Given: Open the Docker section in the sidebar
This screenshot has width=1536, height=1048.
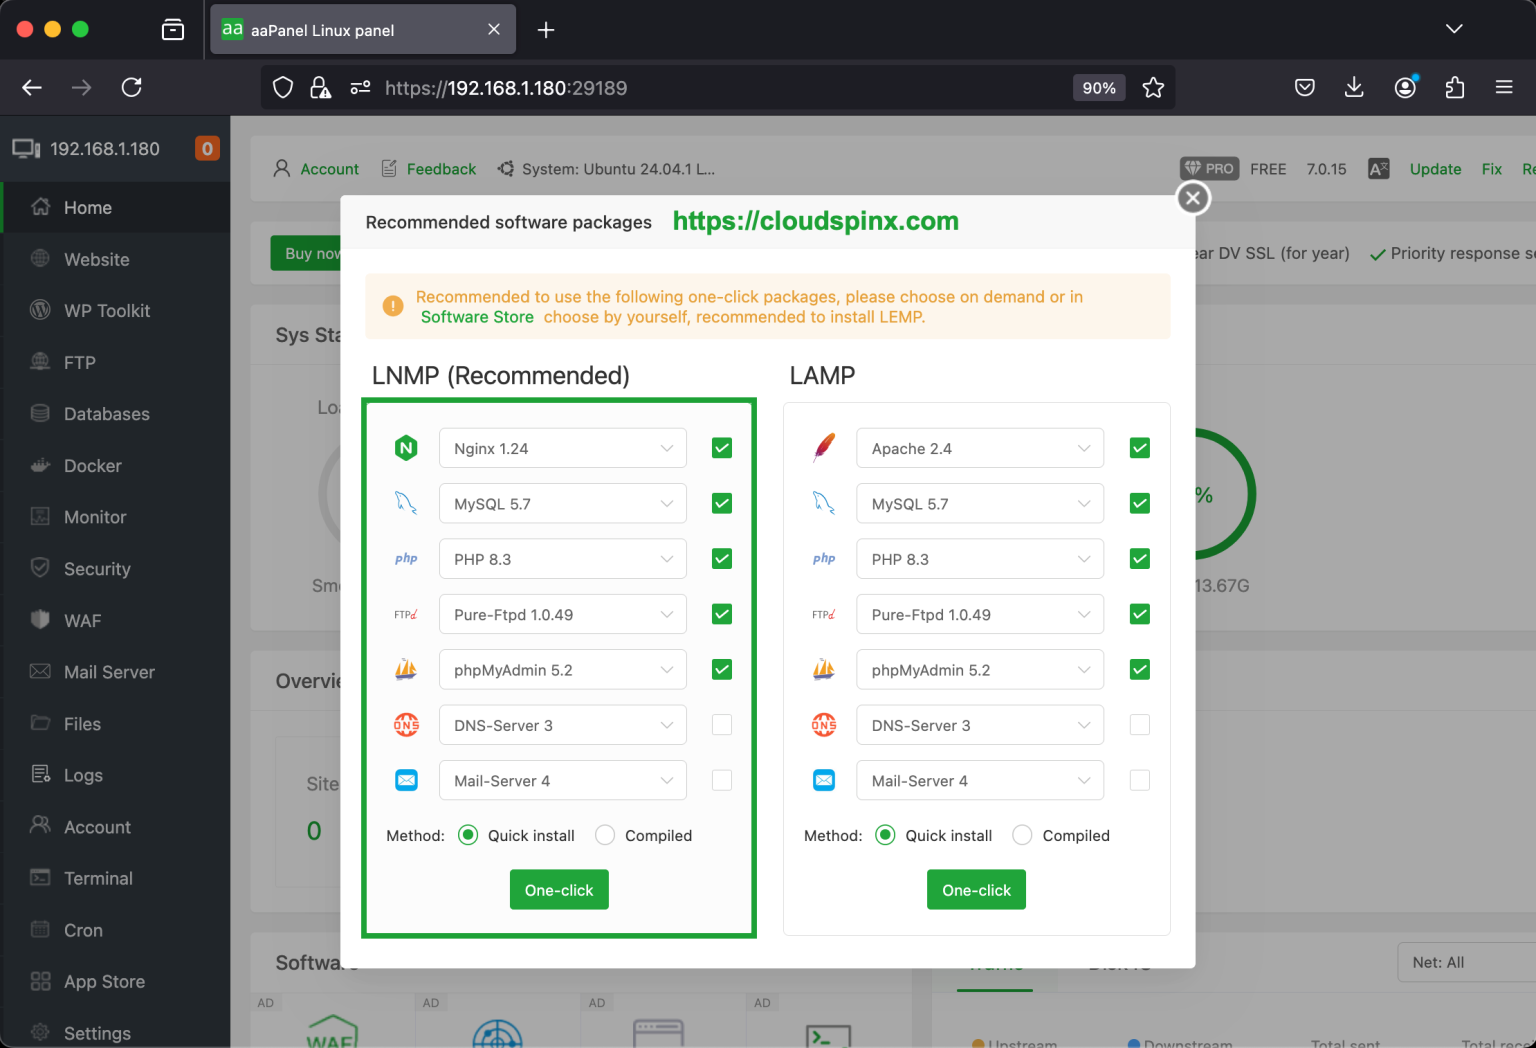Looking at the screenshot, I should point(90,465).
